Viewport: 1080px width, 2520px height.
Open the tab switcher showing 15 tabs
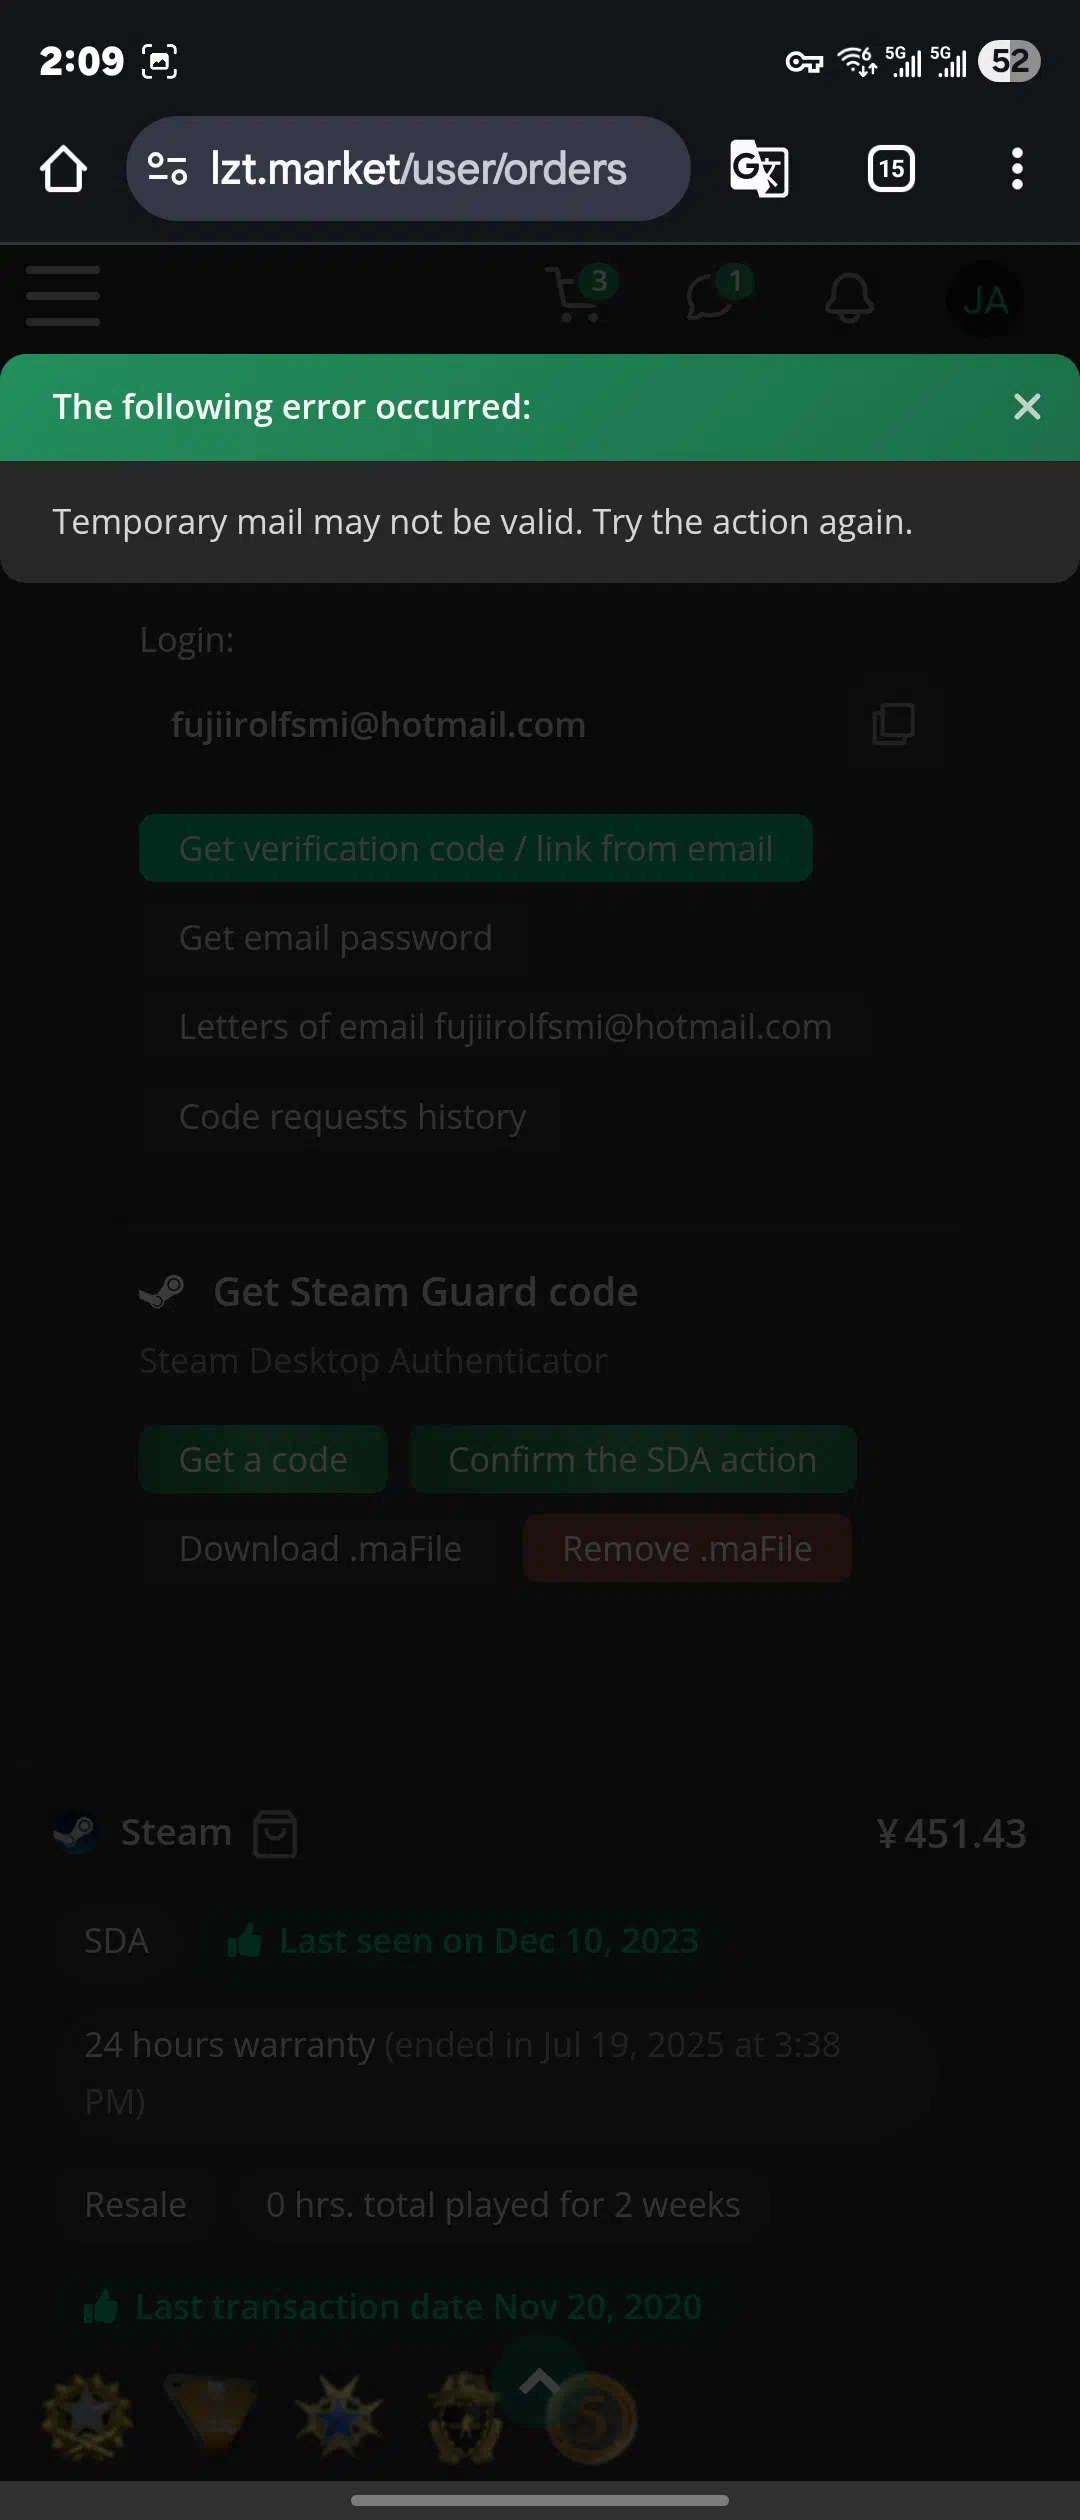(x=891, y=169)
